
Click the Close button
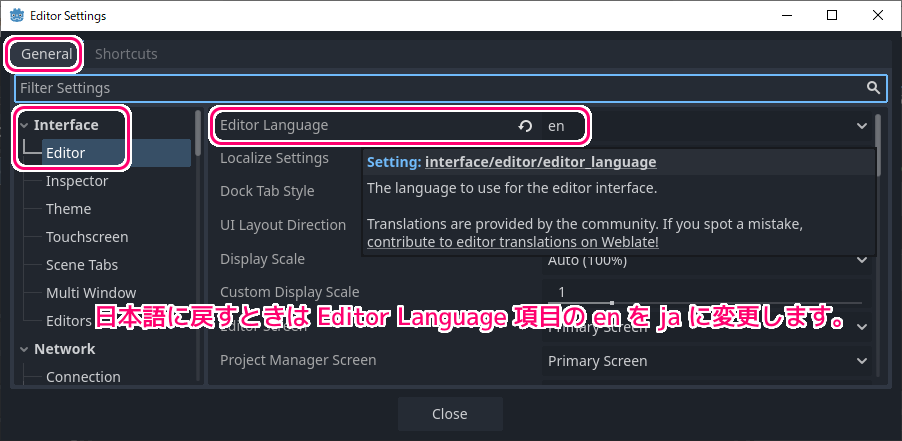(450, 414)
